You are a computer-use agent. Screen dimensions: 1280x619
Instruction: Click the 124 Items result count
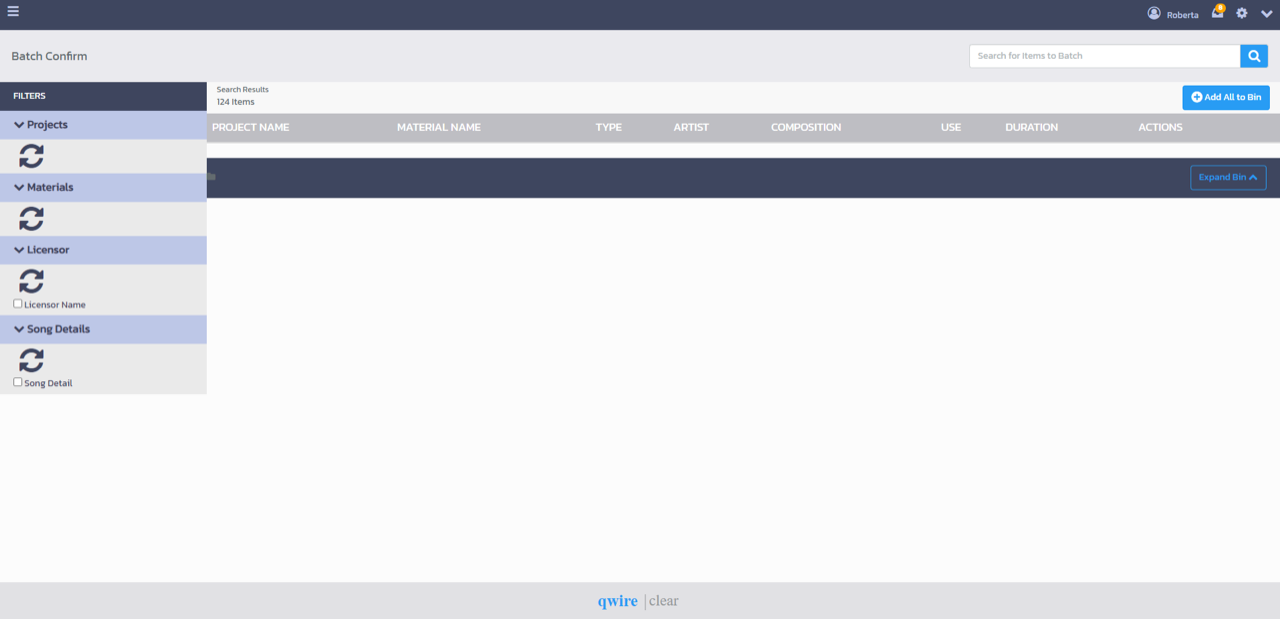coord(236,102)
